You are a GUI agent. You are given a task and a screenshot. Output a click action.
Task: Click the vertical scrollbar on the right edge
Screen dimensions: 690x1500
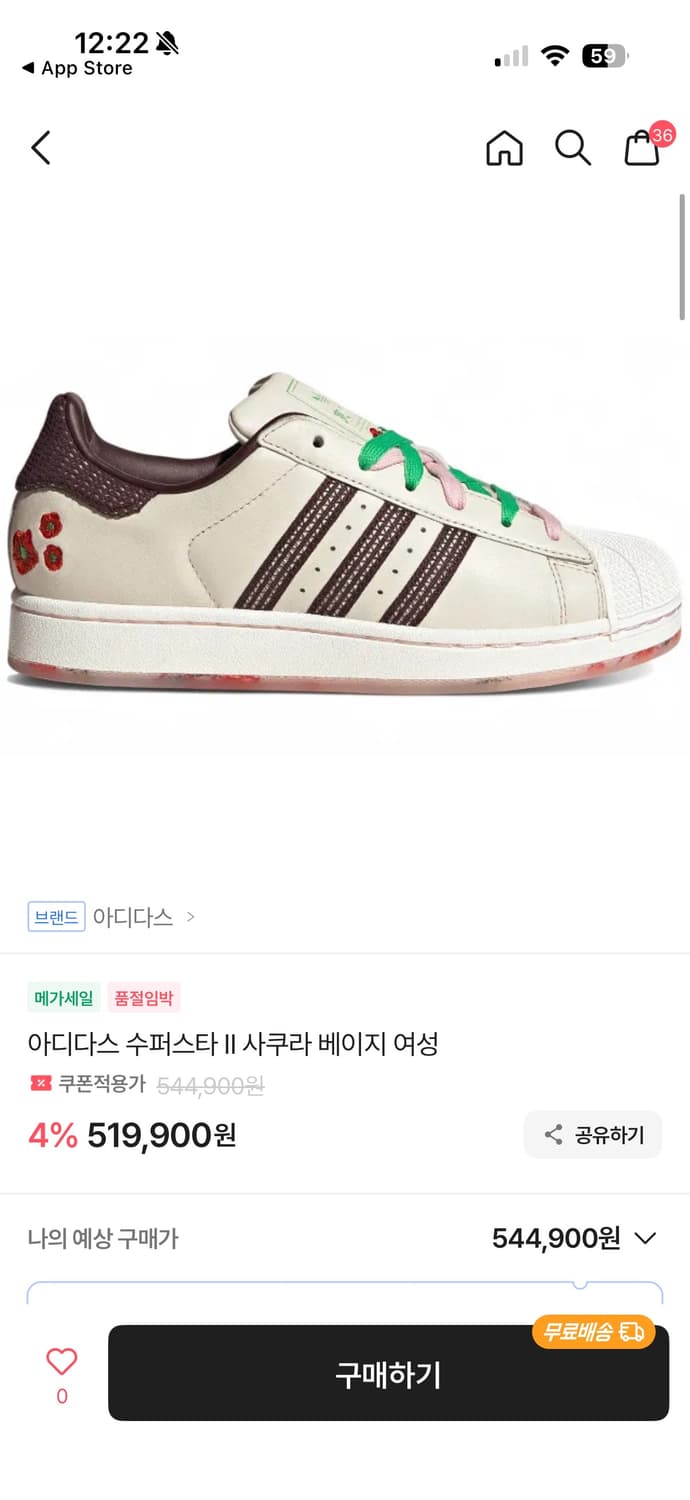pos(682,258)
